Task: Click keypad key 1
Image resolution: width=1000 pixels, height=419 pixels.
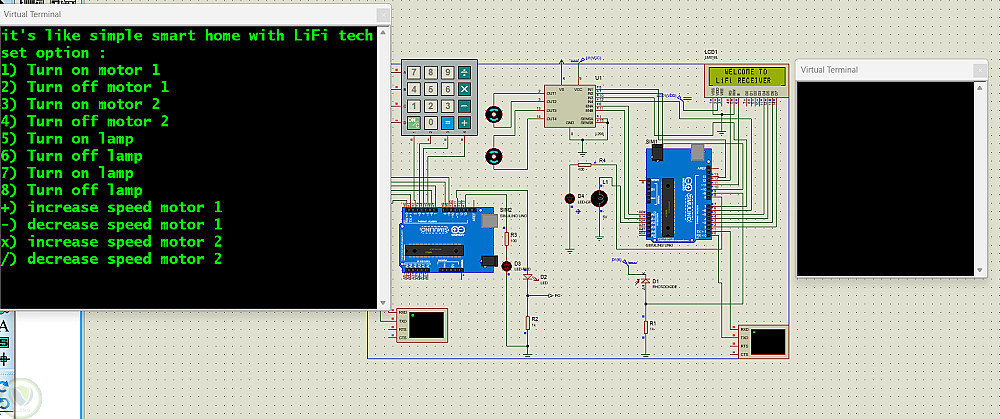Action: 415,106
